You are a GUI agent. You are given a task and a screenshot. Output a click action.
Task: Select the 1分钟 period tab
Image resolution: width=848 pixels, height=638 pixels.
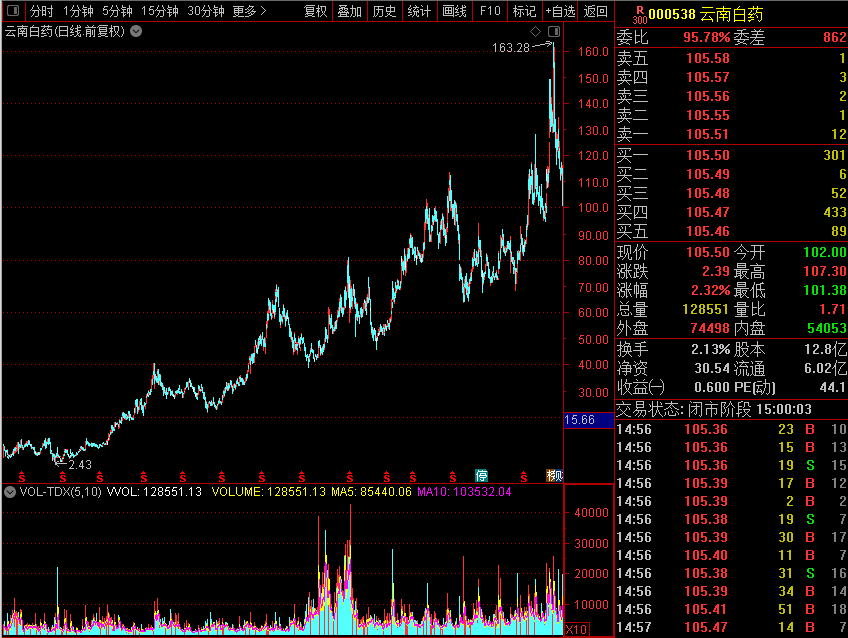point(78,11)
